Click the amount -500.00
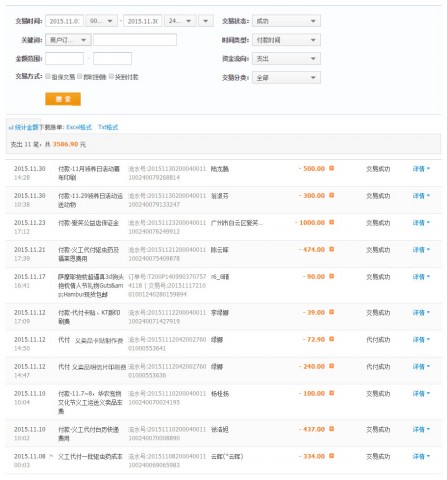Image resolution: width=447 pixels, height=480 pixels. [x=312, y=168]
